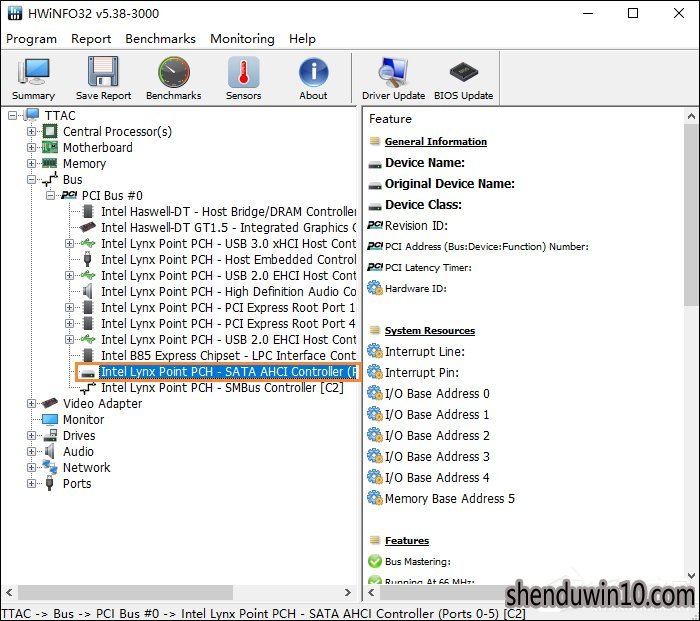
Task: Click the TTAC computer root icon
Action: [x=32, y=115]
